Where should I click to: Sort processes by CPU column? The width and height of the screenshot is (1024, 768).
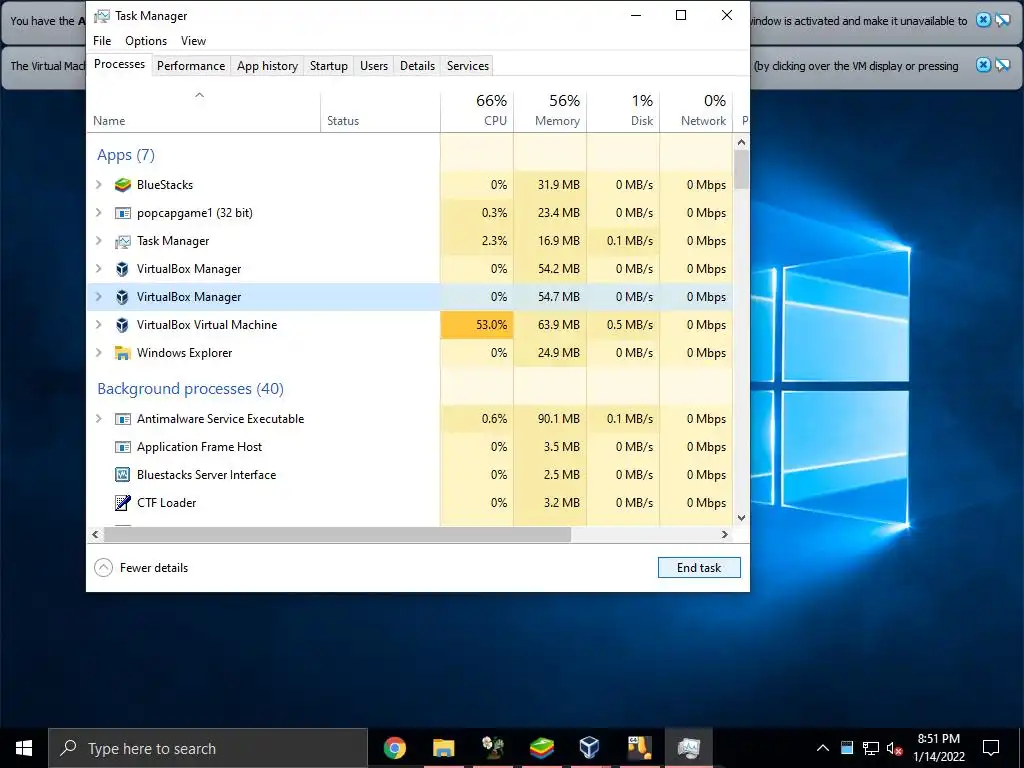(477, 110)
